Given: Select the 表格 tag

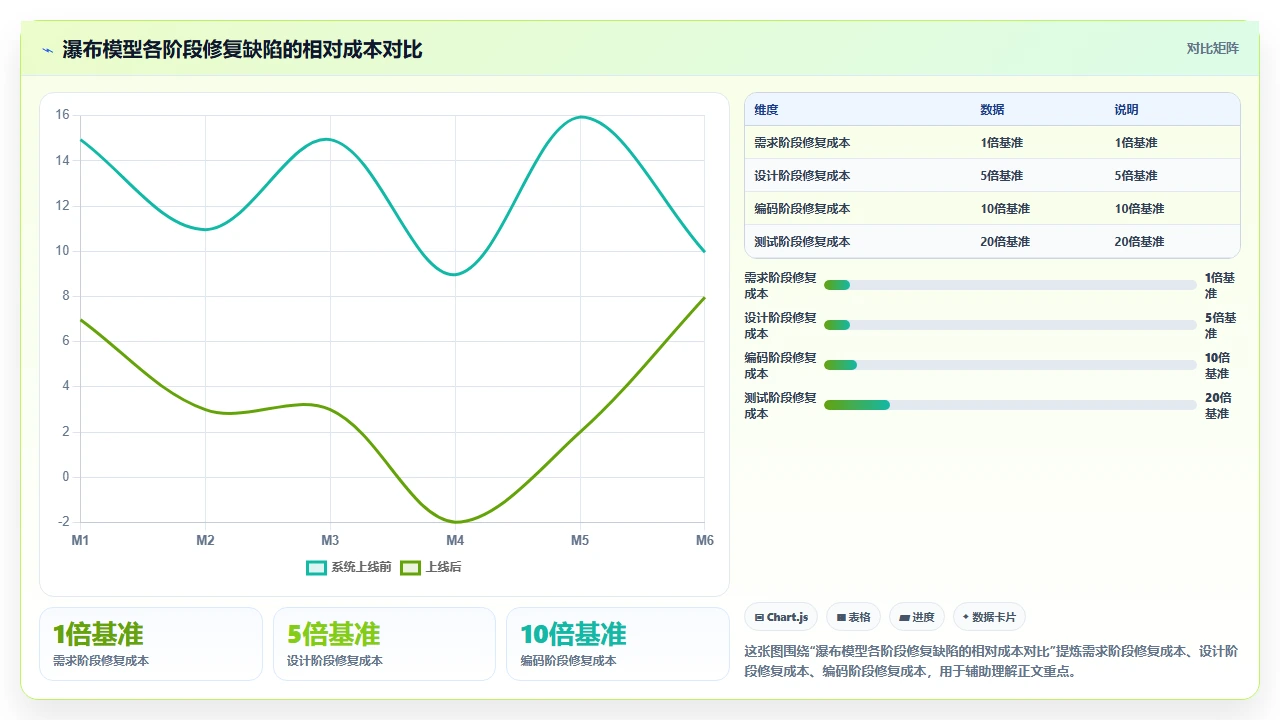Looking at the screenshot, I should [x=853, y=617].
